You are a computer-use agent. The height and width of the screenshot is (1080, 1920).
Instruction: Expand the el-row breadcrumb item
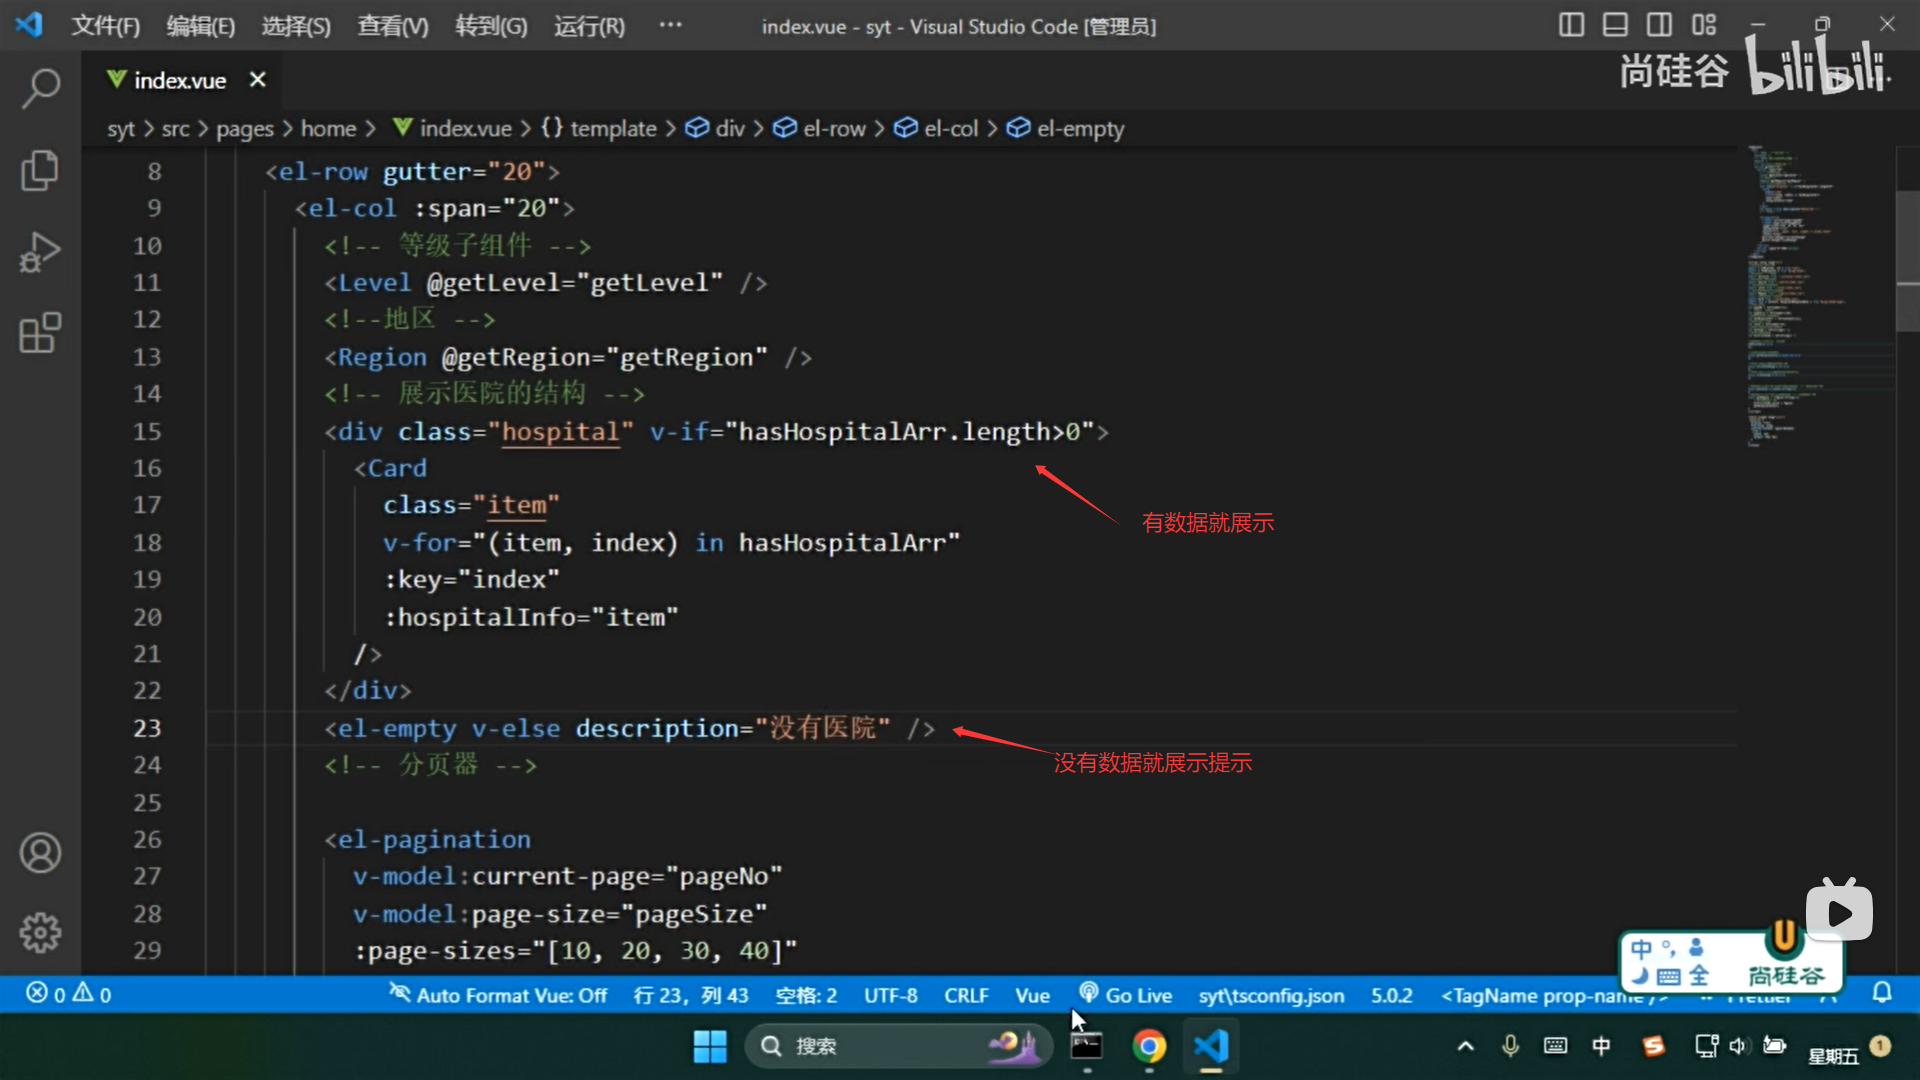tap(833, 129)
